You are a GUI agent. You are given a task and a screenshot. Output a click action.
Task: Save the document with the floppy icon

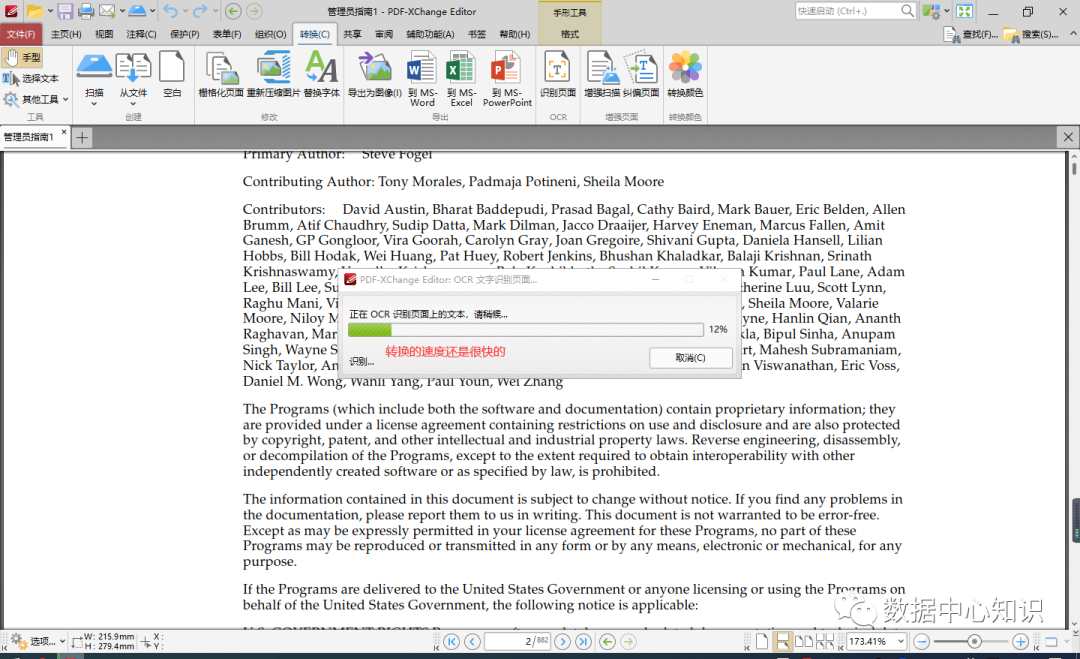tap(65, 11)
